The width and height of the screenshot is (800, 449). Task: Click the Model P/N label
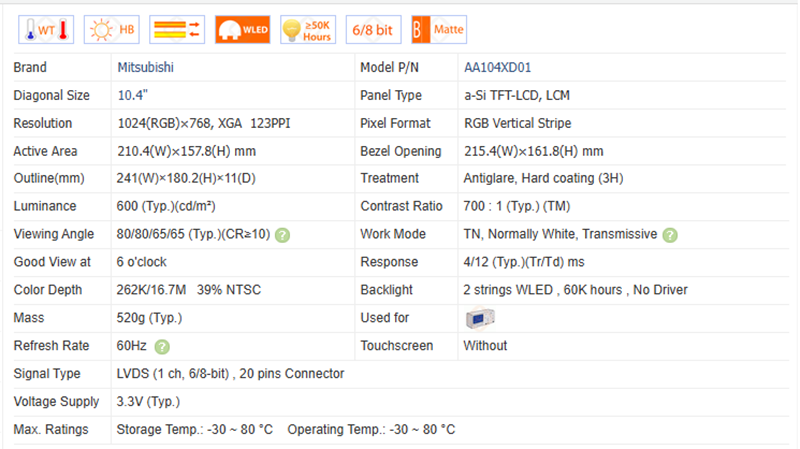[x=389, y=67]
